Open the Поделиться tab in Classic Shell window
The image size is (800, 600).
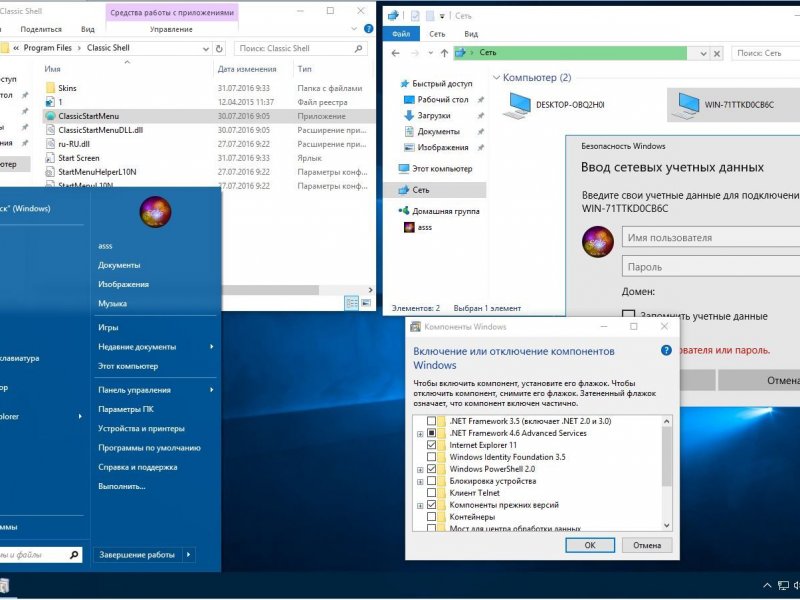pyautogui.click(x=41, y=30)
